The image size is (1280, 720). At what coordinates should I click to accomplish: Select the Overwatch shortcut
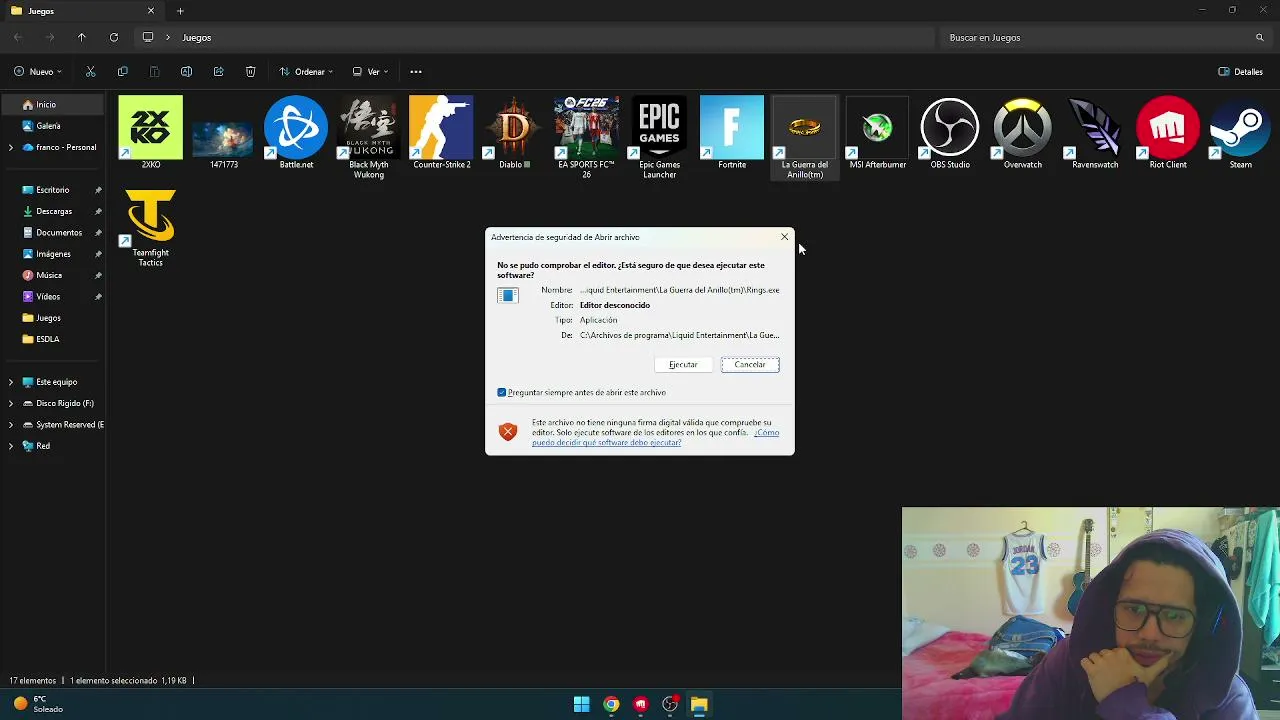coord(1023,132)
